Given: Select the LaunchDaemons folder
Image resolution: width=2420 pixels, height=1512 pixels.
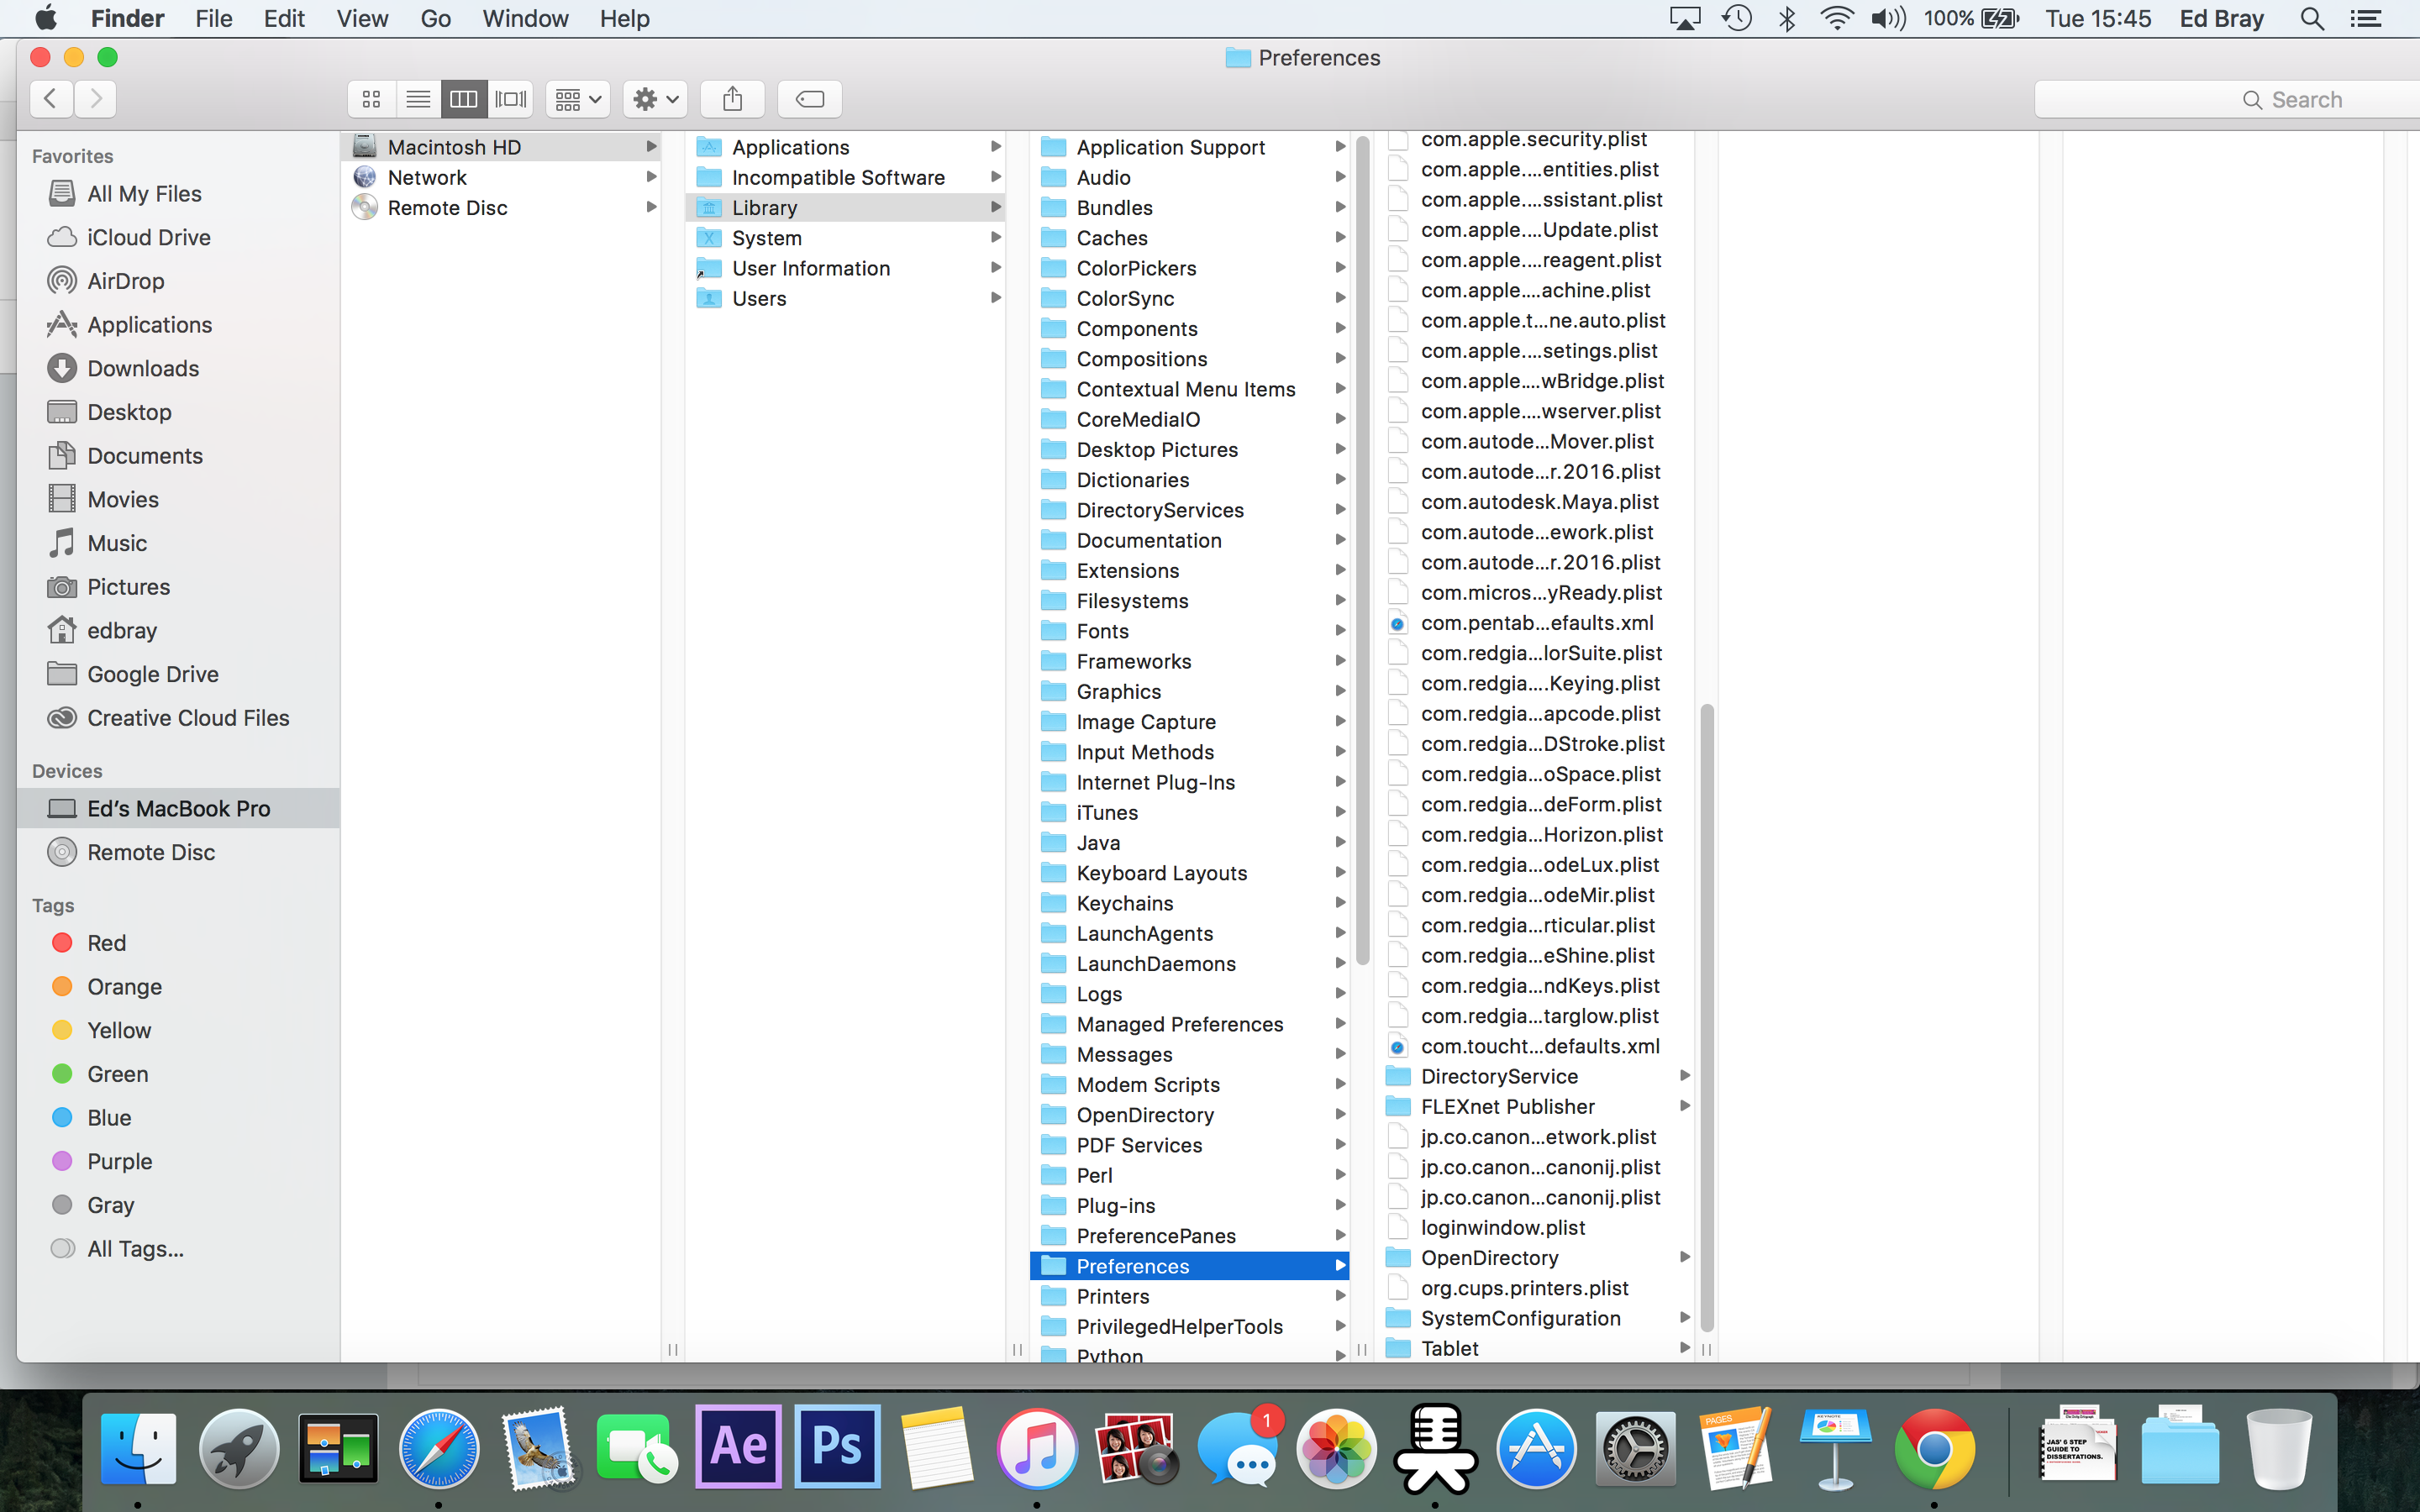Looking at the screenshot, I should (x=1190, y=964).
